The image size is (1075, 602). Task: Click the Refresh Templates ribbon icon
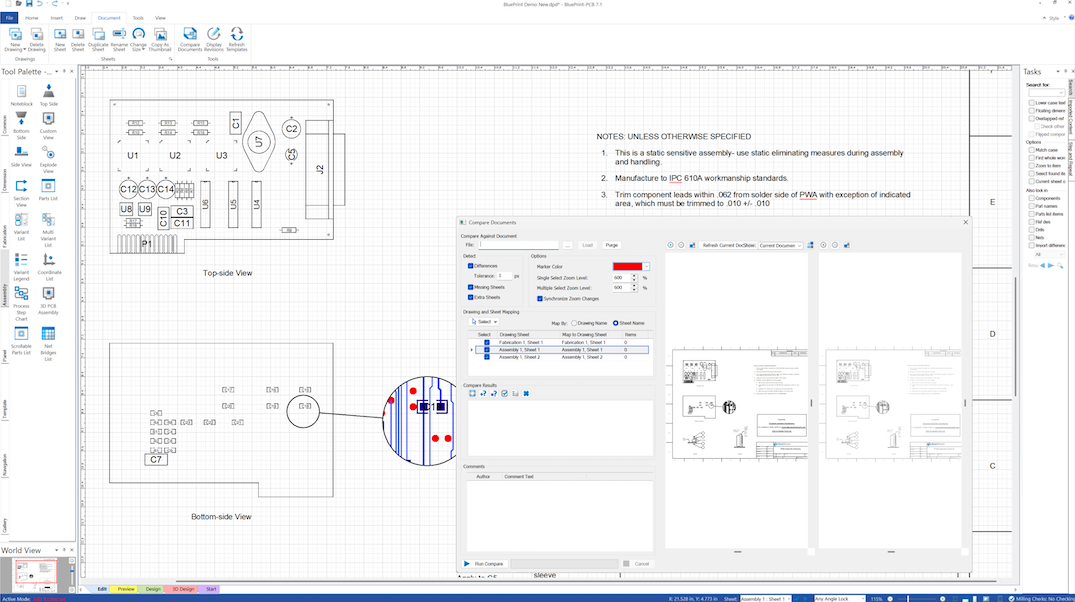[237, 40]
